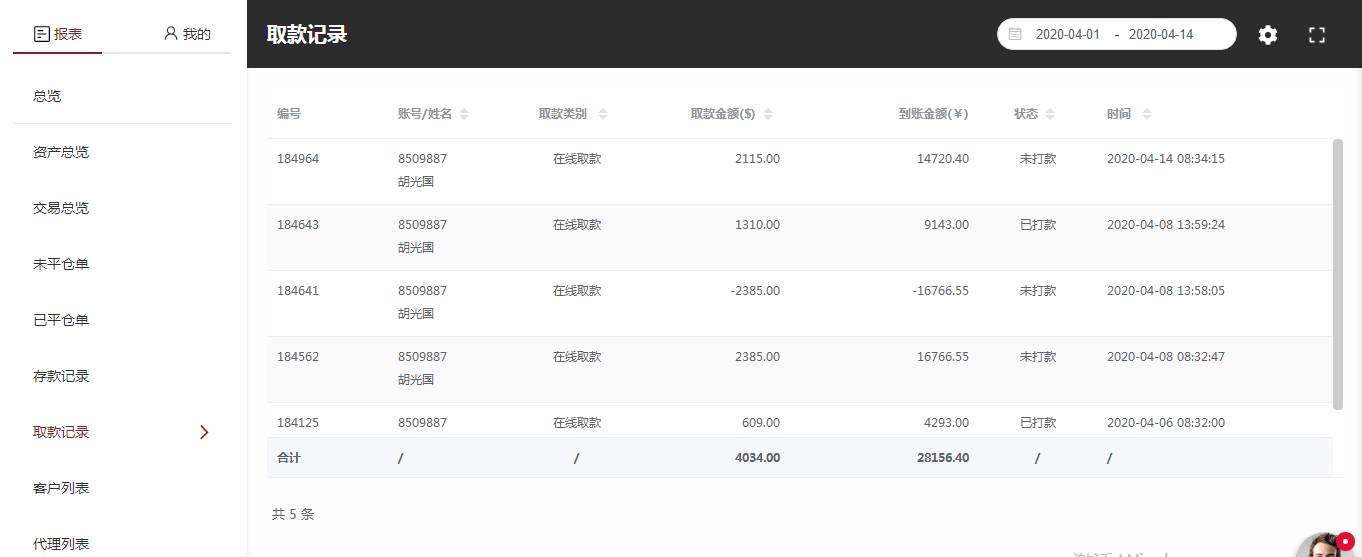Click the 到账金额(￥) column header
The image size is (1362, 557).
pos(933,114)
